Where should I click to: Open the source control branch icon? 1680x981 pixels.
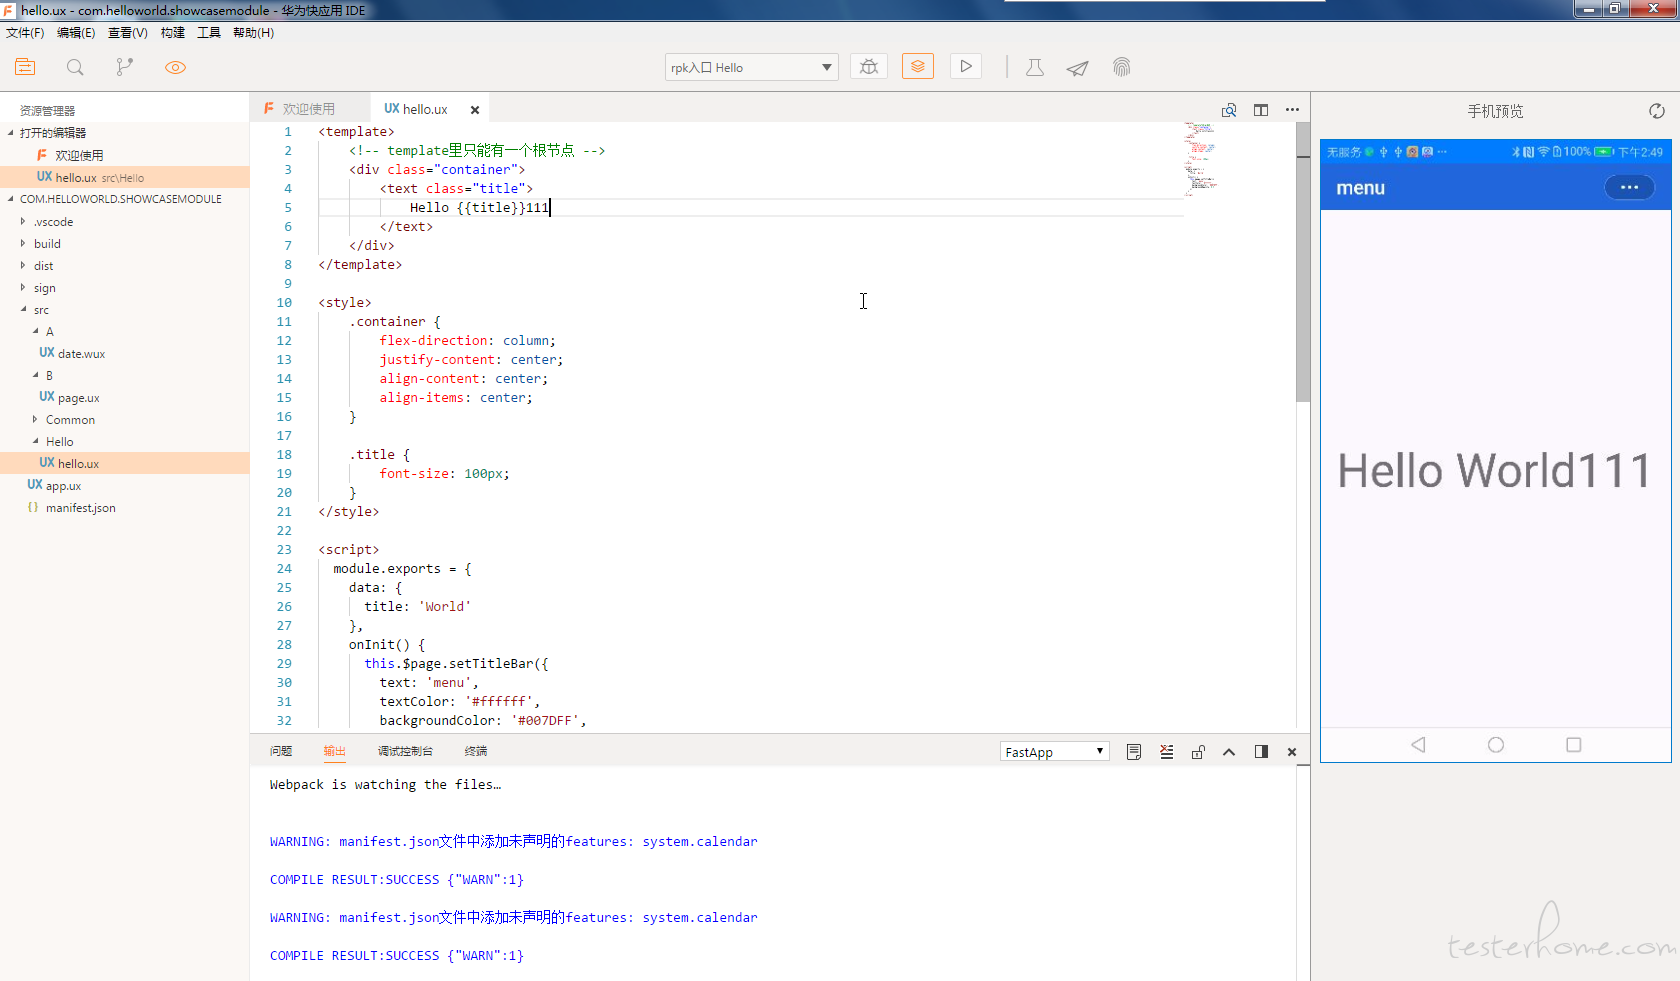coord(124,67)
